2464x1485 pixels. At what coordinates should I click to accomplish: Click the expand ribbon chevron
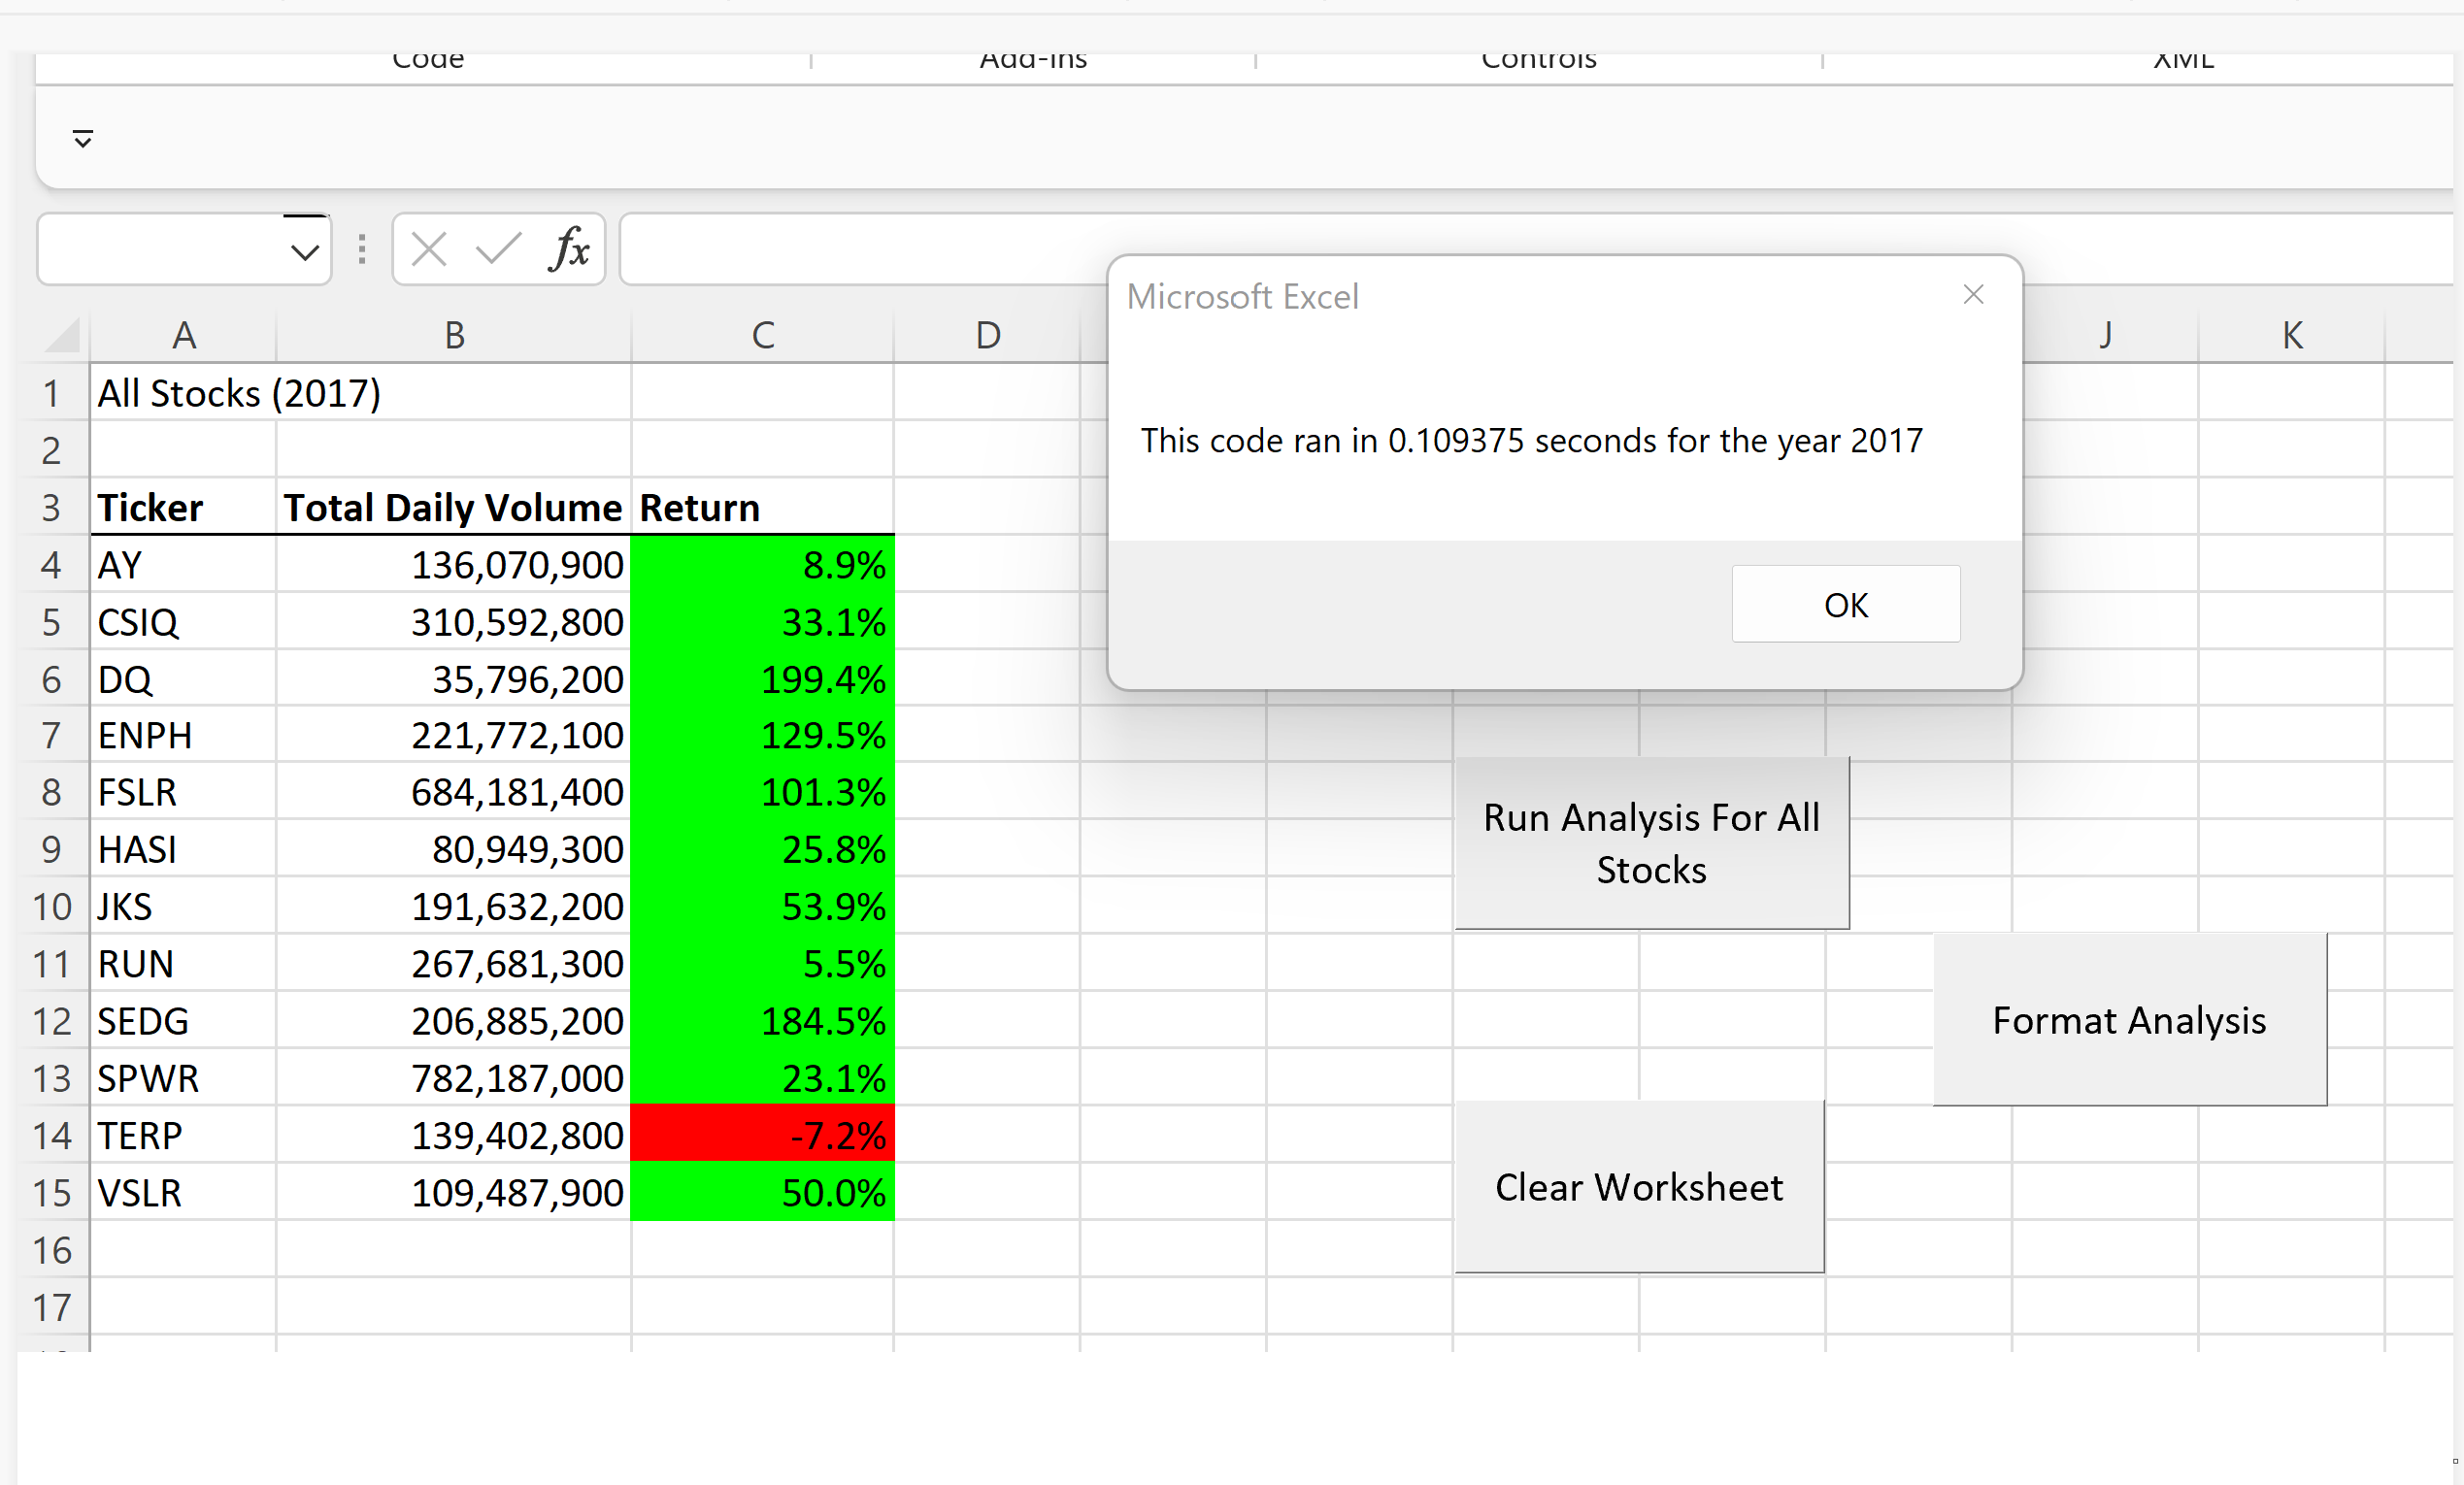pos(82,138)
